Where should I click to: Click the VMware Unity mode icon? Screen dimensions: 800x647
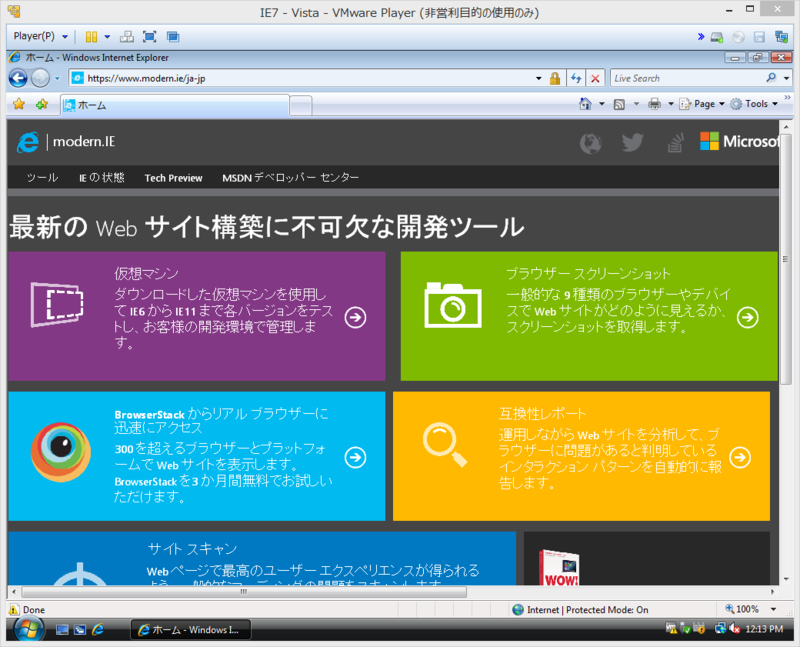(x=173, y=37)
